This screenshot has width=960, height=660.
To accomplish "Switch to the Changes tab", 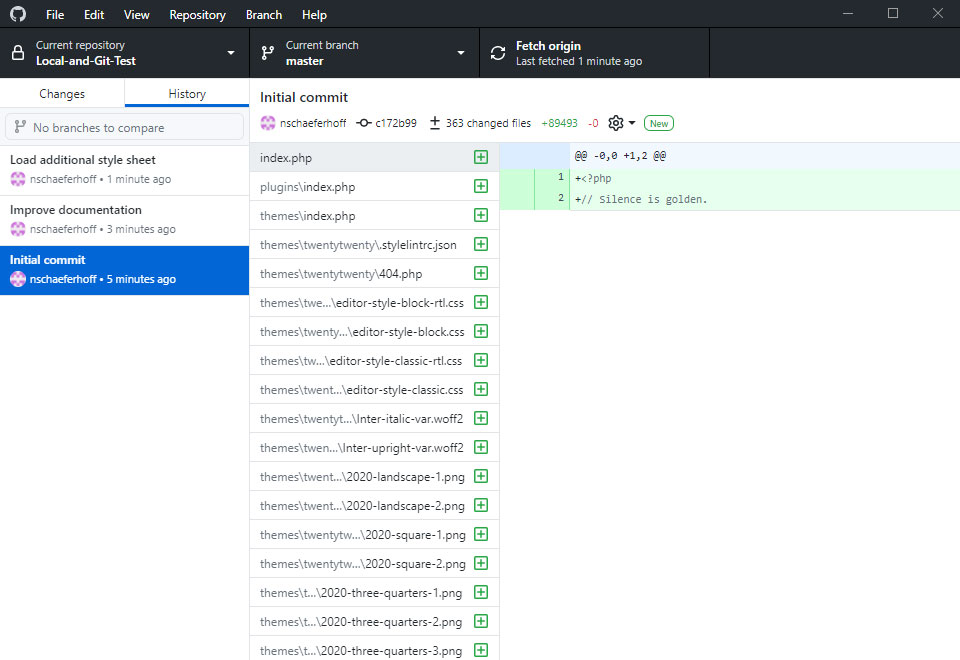I will (x=62, y=94).
